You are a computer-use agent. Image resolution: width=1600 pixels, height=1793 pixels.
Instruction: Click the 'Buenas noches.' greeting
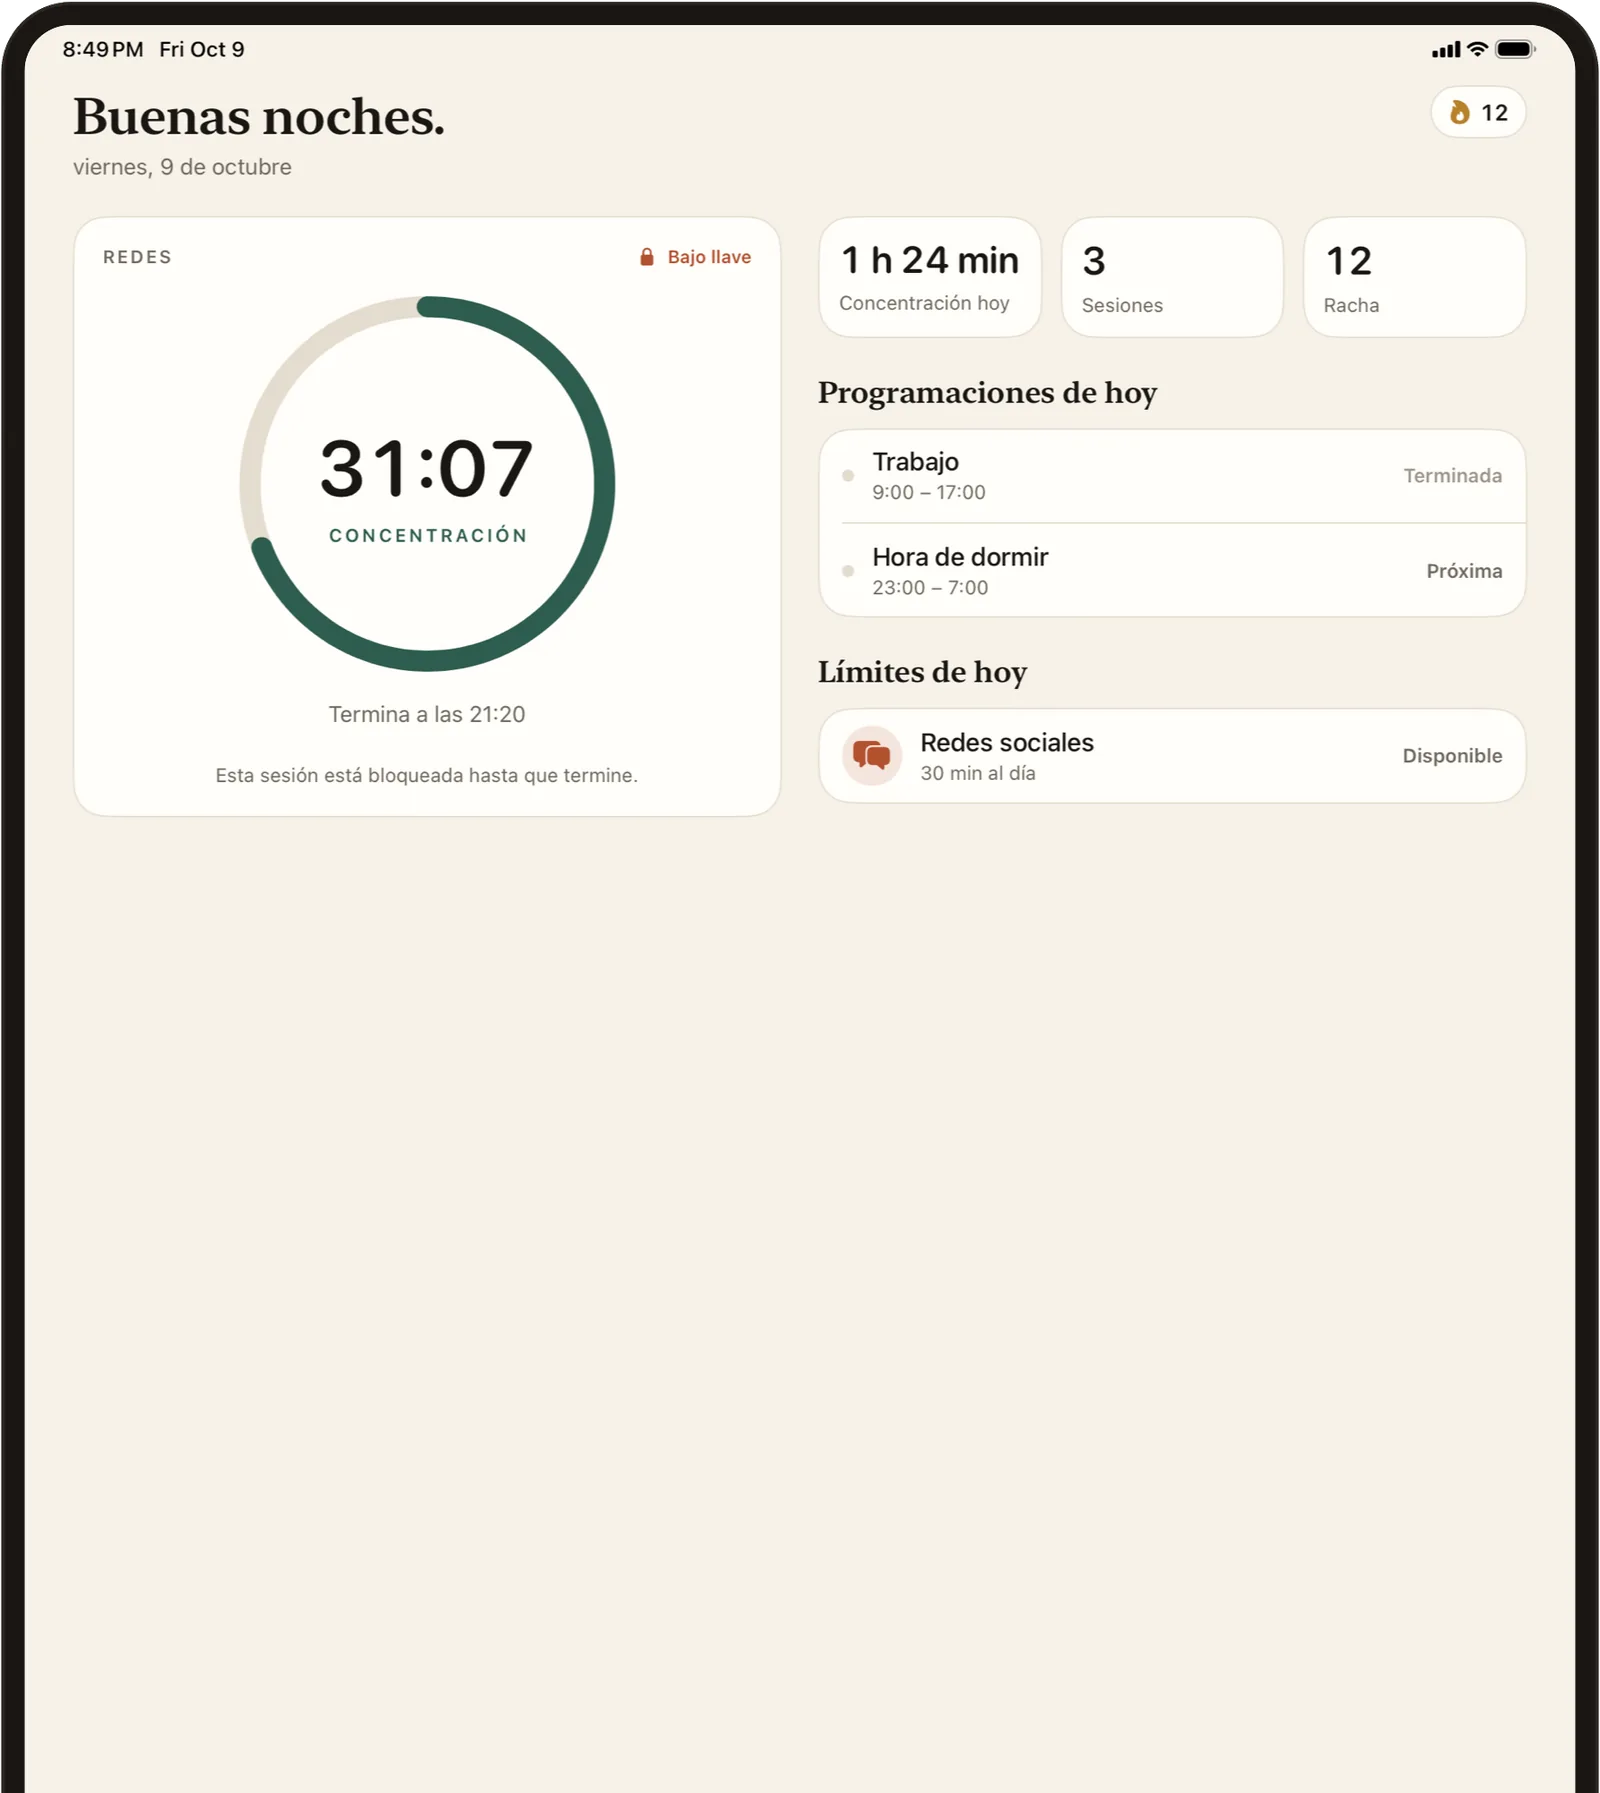(x=259, y=116)
